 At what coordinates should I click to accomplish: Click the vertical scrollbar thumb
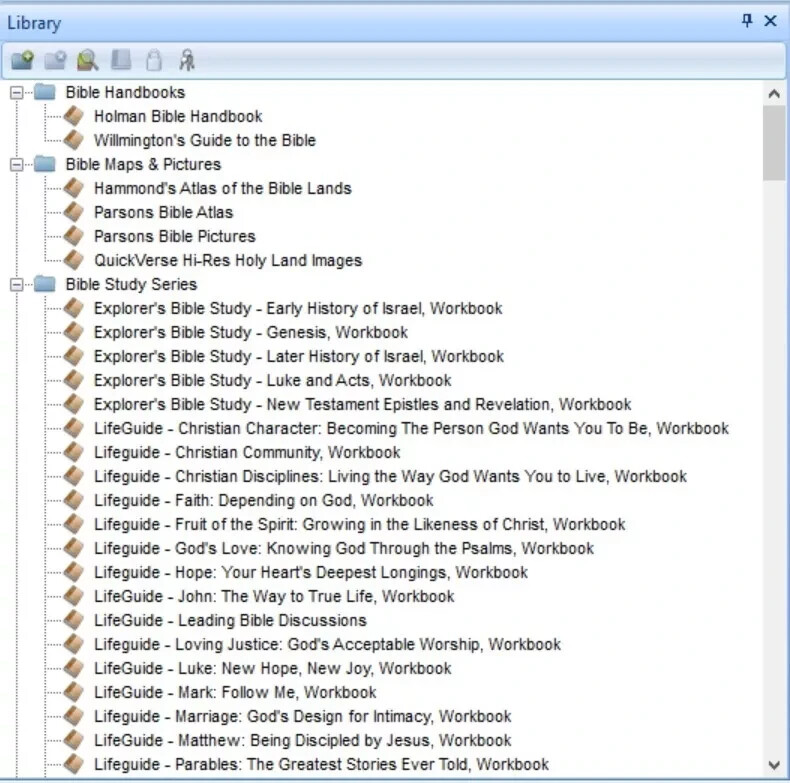point(774,143)
